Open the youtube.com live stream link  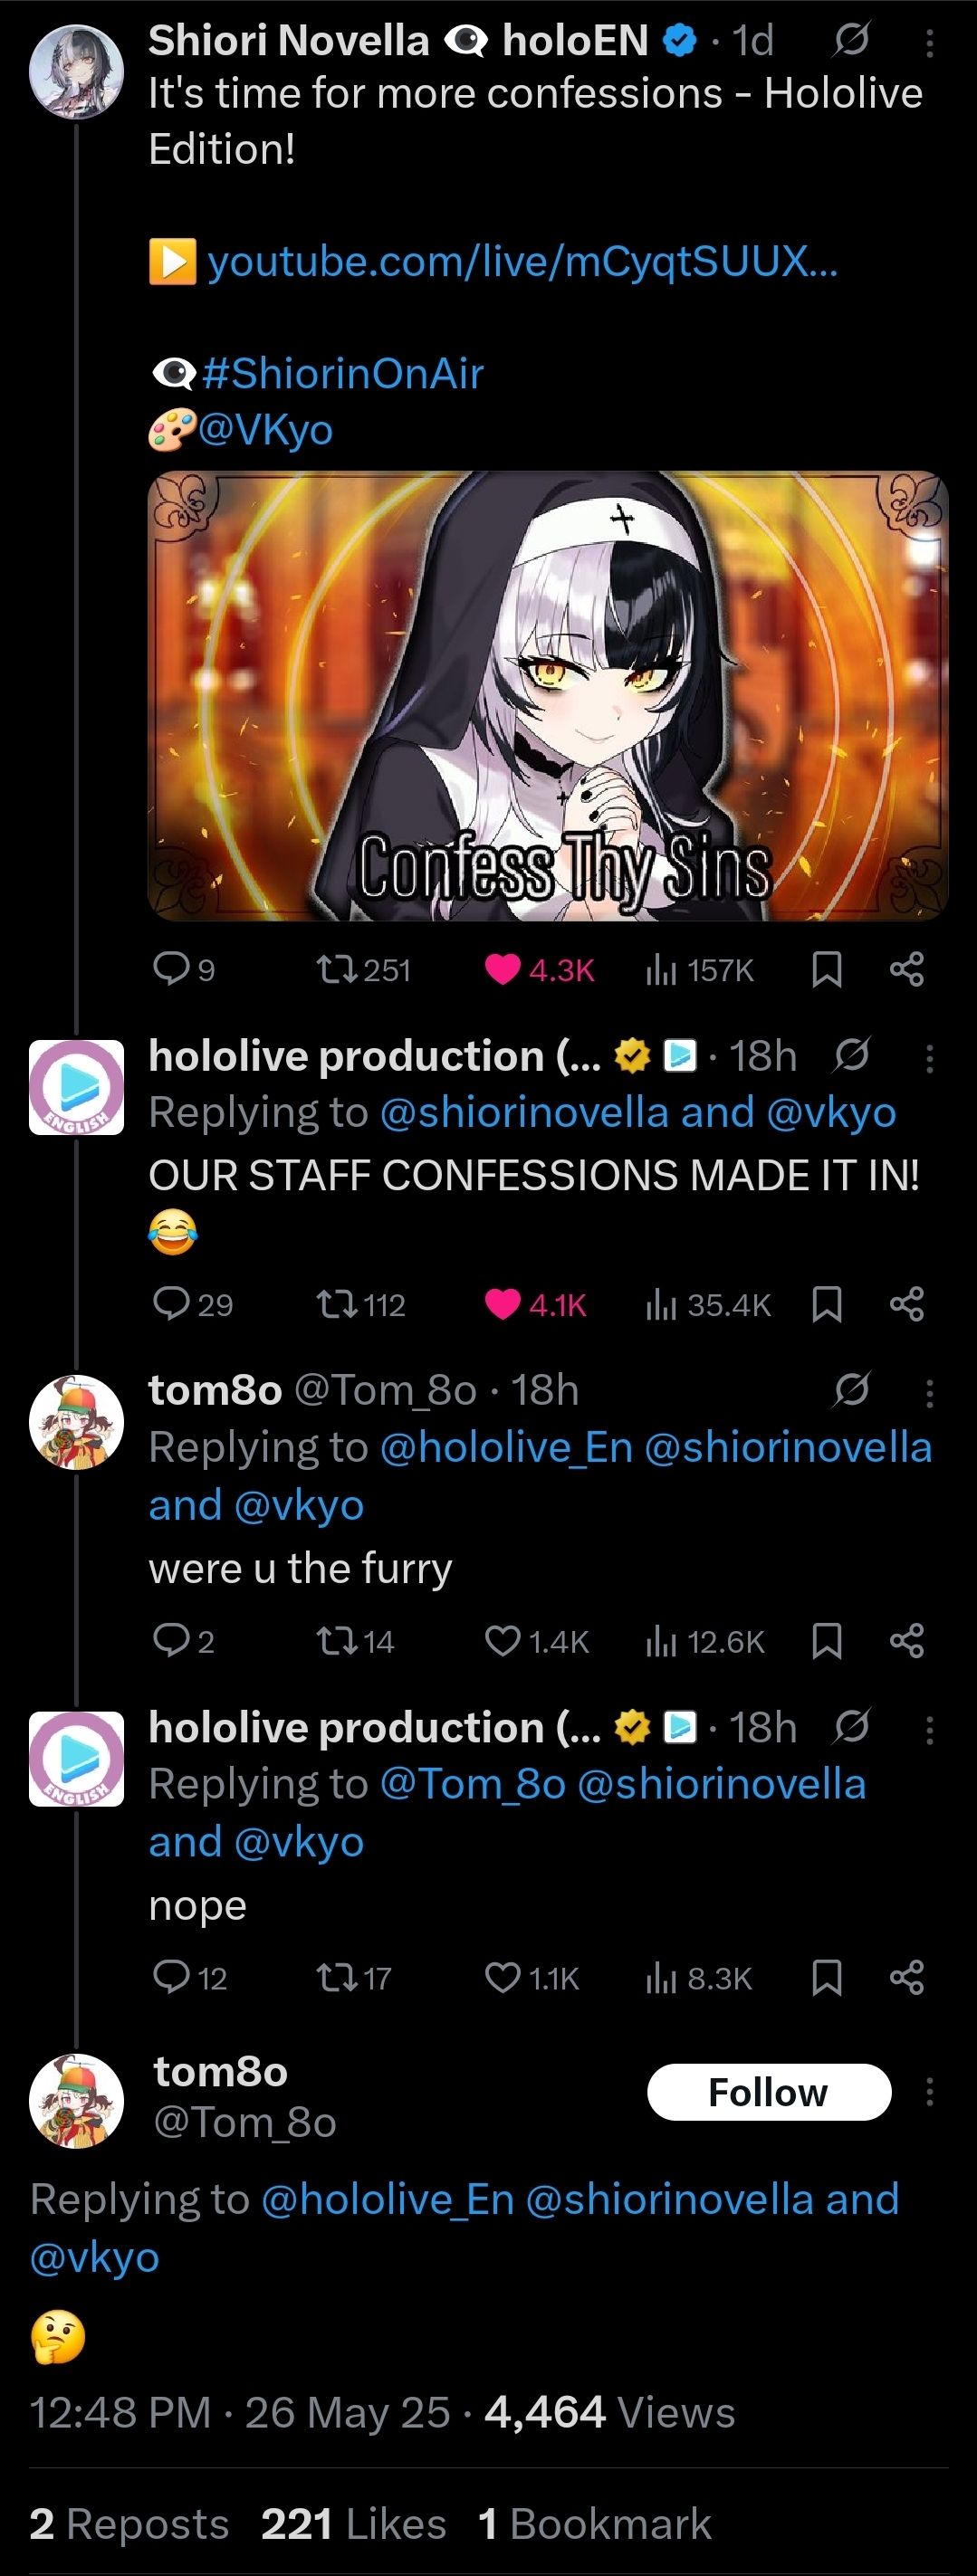pyautogui.click(x=522, y=262)
